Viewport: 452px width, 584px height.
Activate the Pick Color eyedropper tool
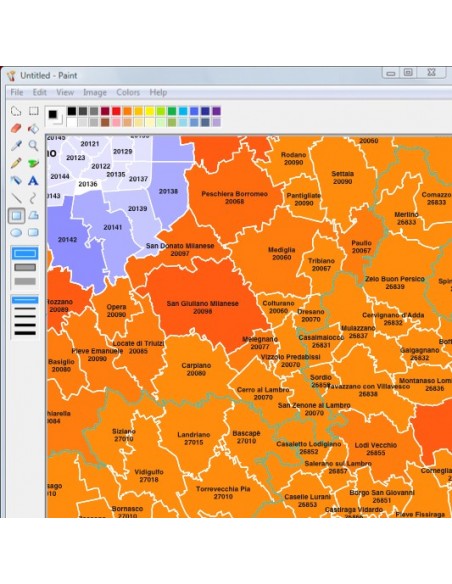point(16,146)
